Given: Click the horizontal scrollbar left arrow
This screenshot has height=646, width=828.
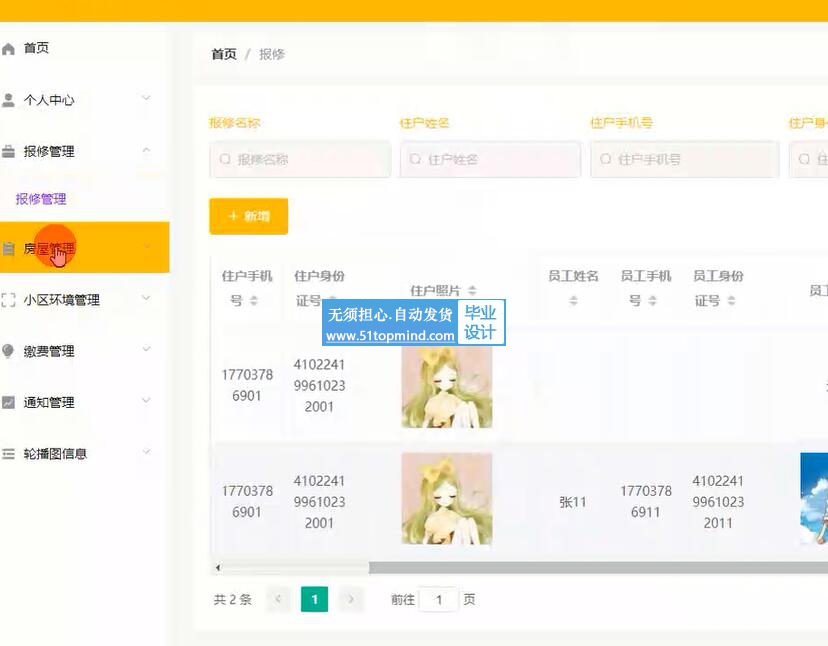Looking at the screenshot, I should coord(218,568).
